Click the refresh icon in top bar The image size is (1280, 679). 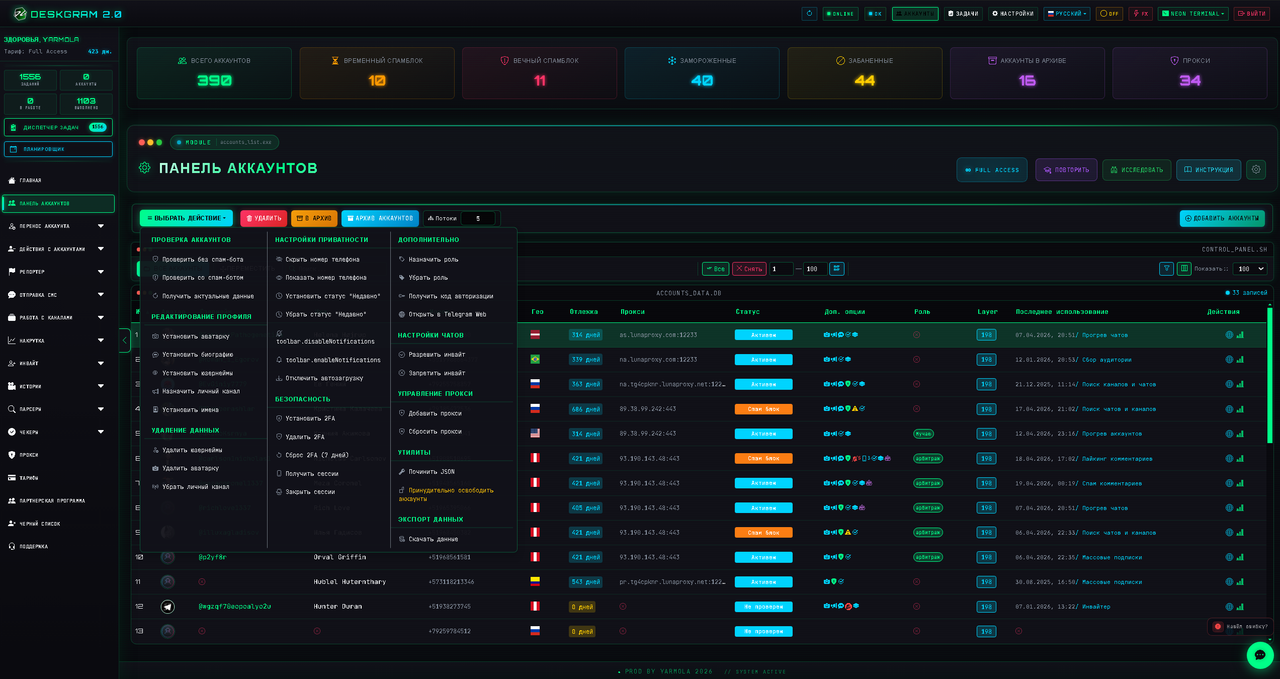click(x=809, y=14)
